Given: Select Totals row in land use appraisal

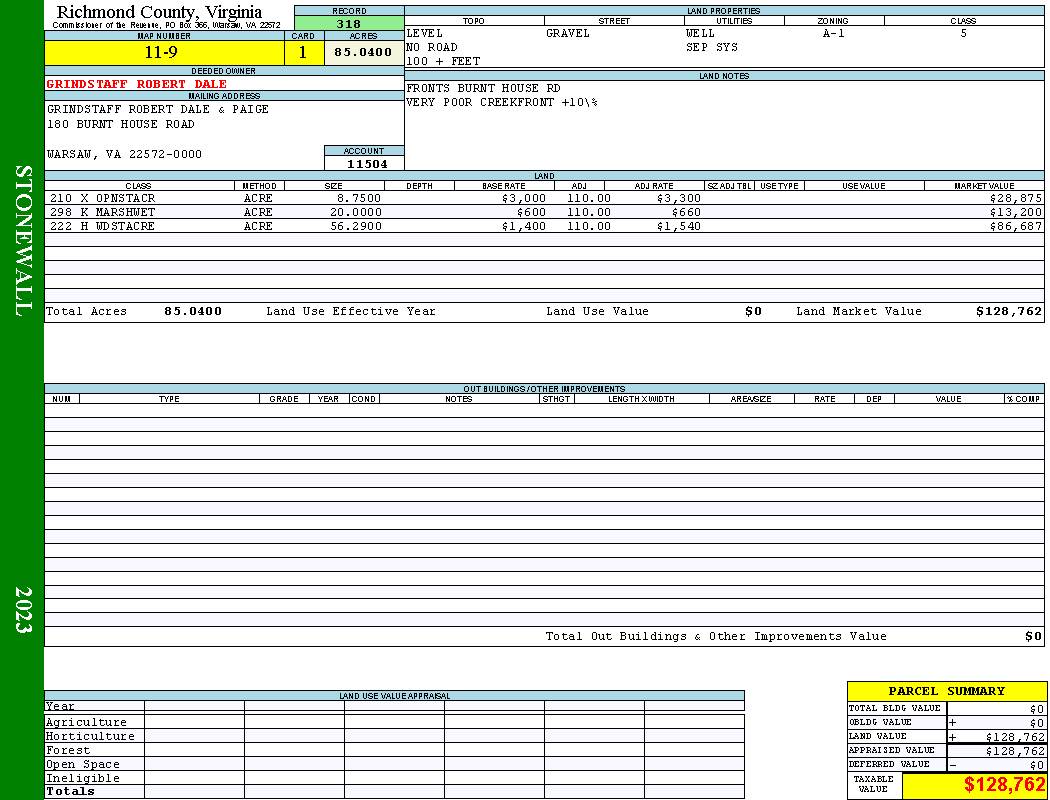Looking at the screenshot, I should point(394,792).
